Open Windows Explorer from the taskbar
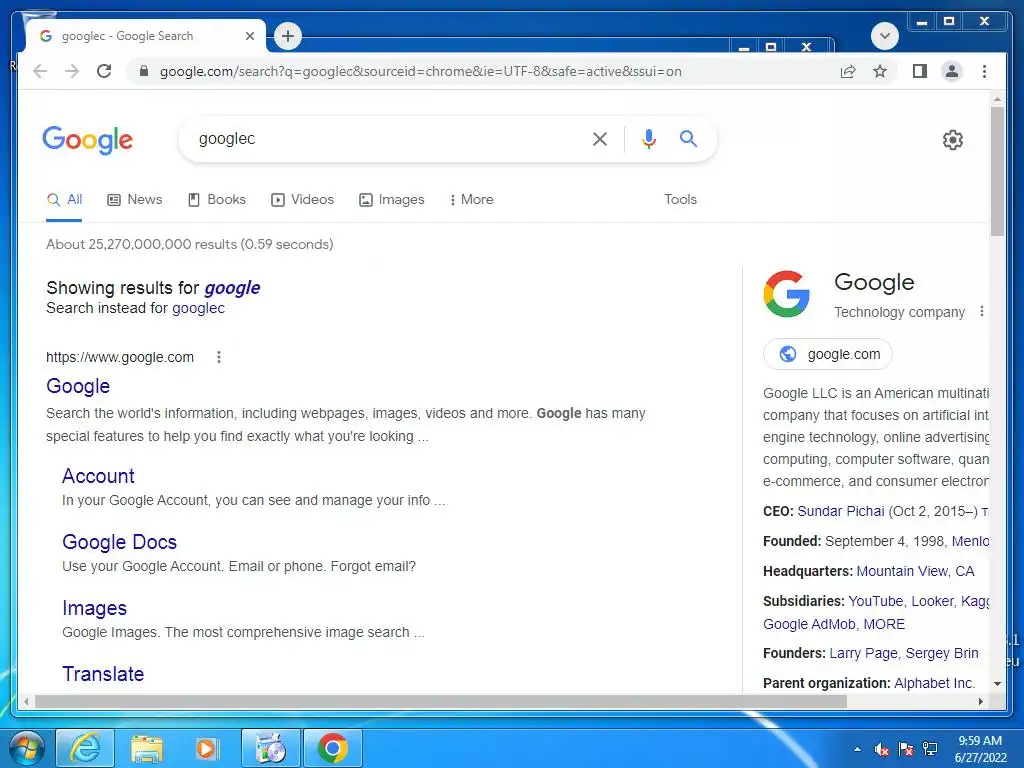 (x=146, y=748)
